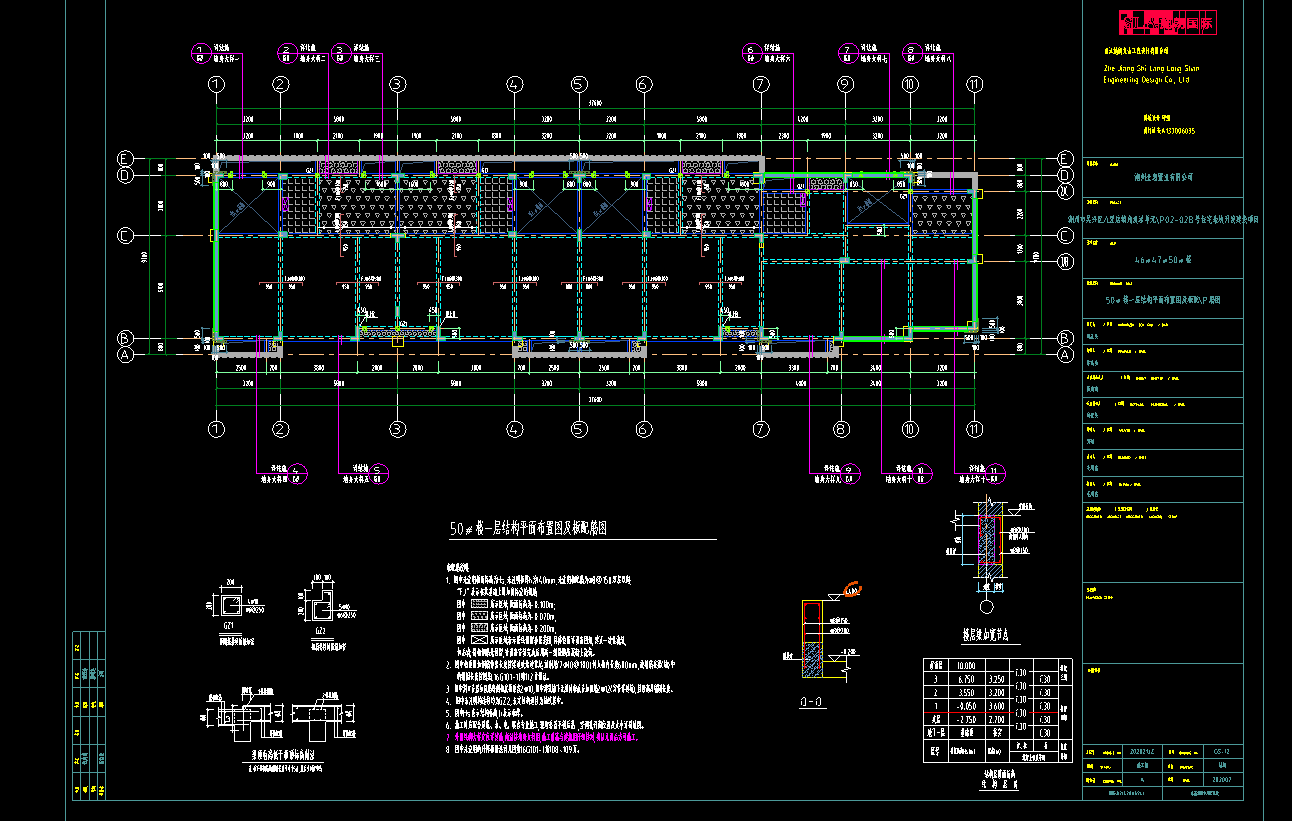Select the '46#47#50#' building label

click(x=1164, y=259)
